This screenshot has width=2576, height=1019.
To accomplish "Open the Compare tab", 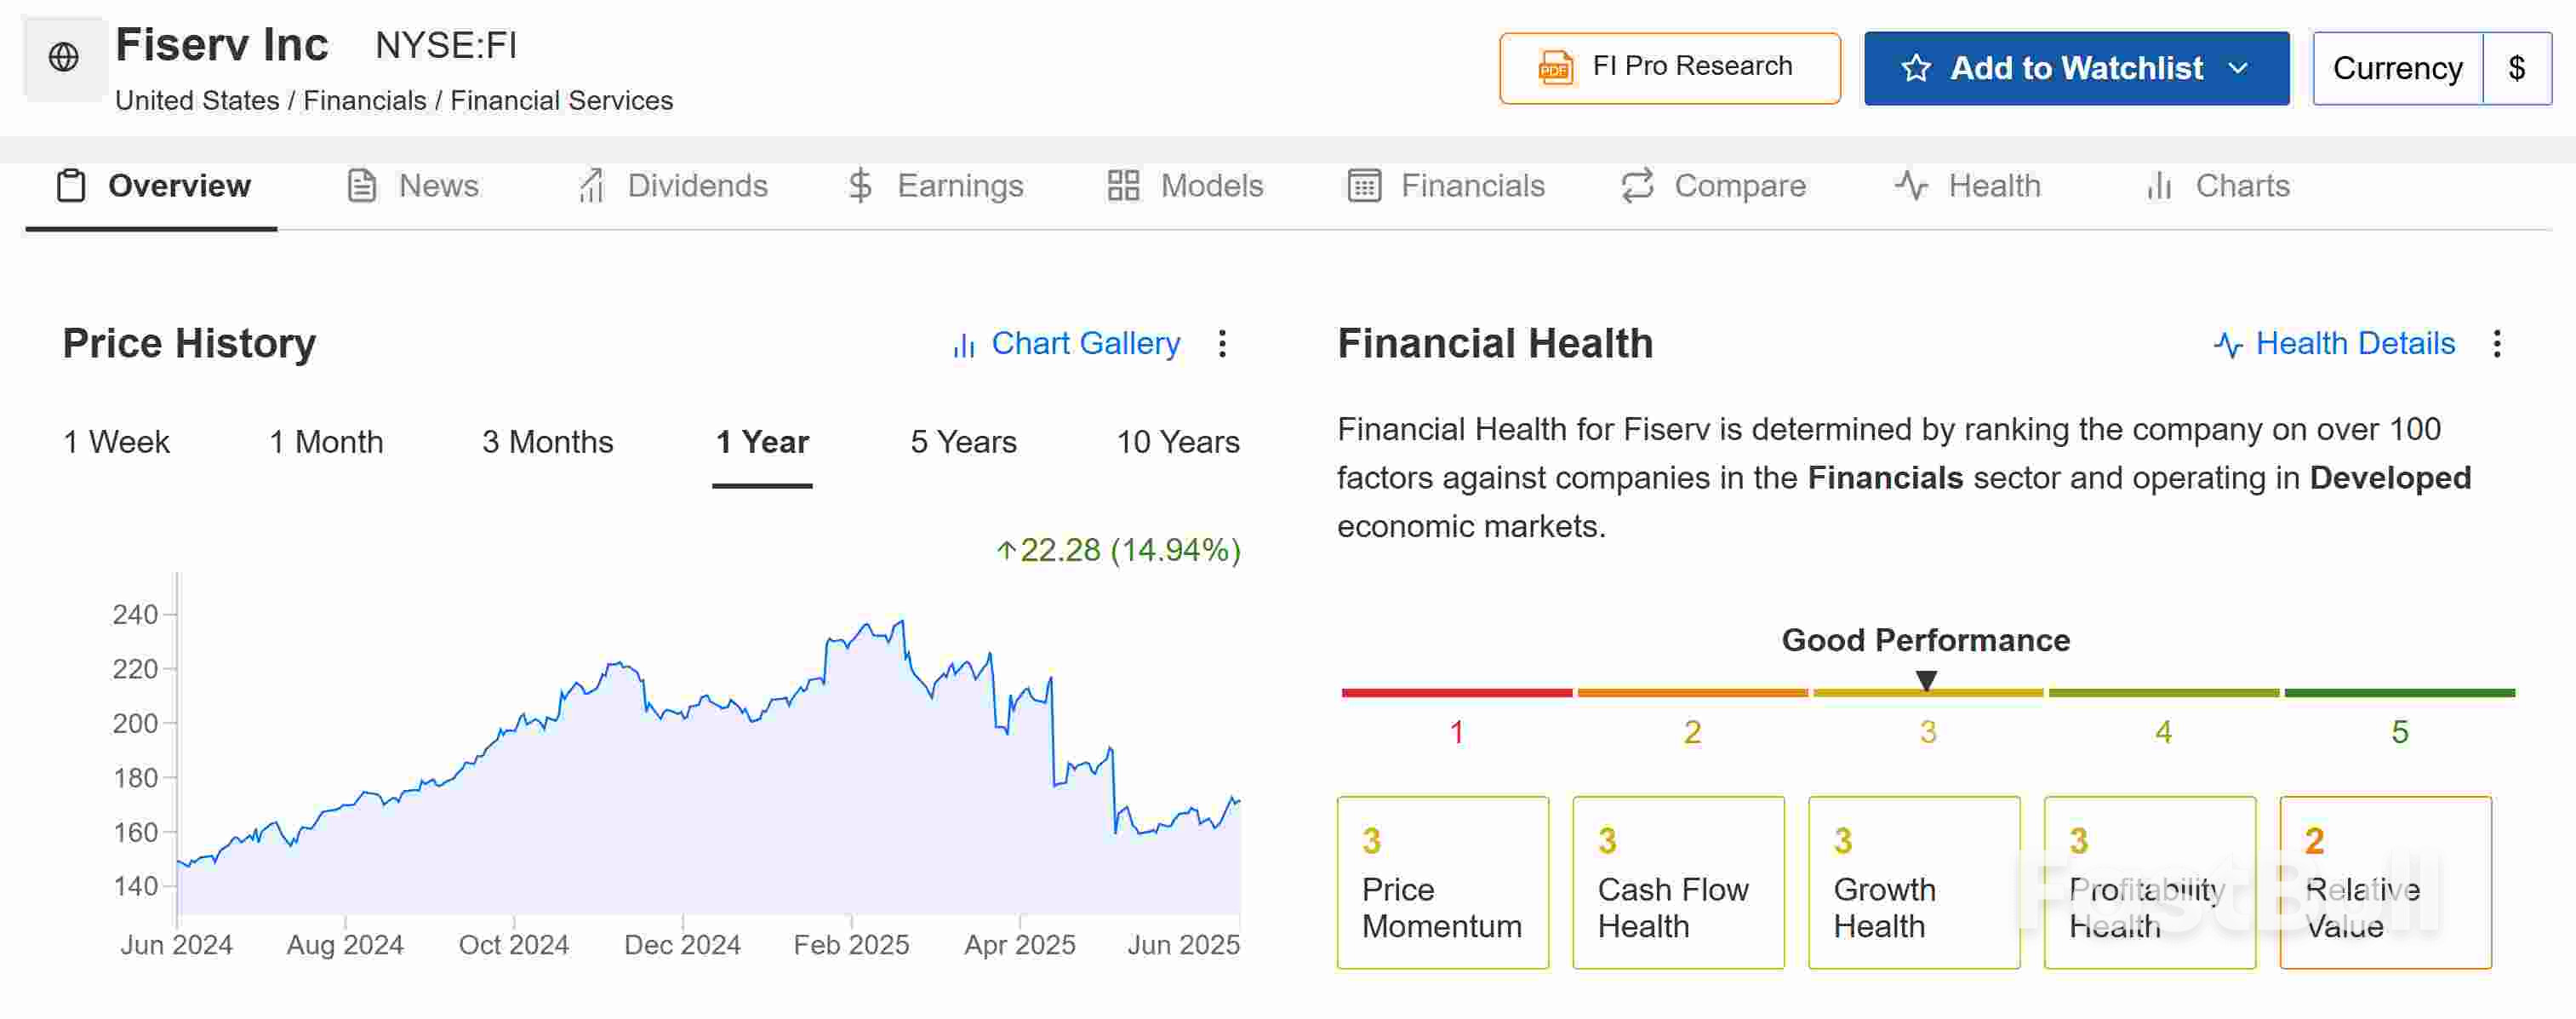I will pos(1740,185).
